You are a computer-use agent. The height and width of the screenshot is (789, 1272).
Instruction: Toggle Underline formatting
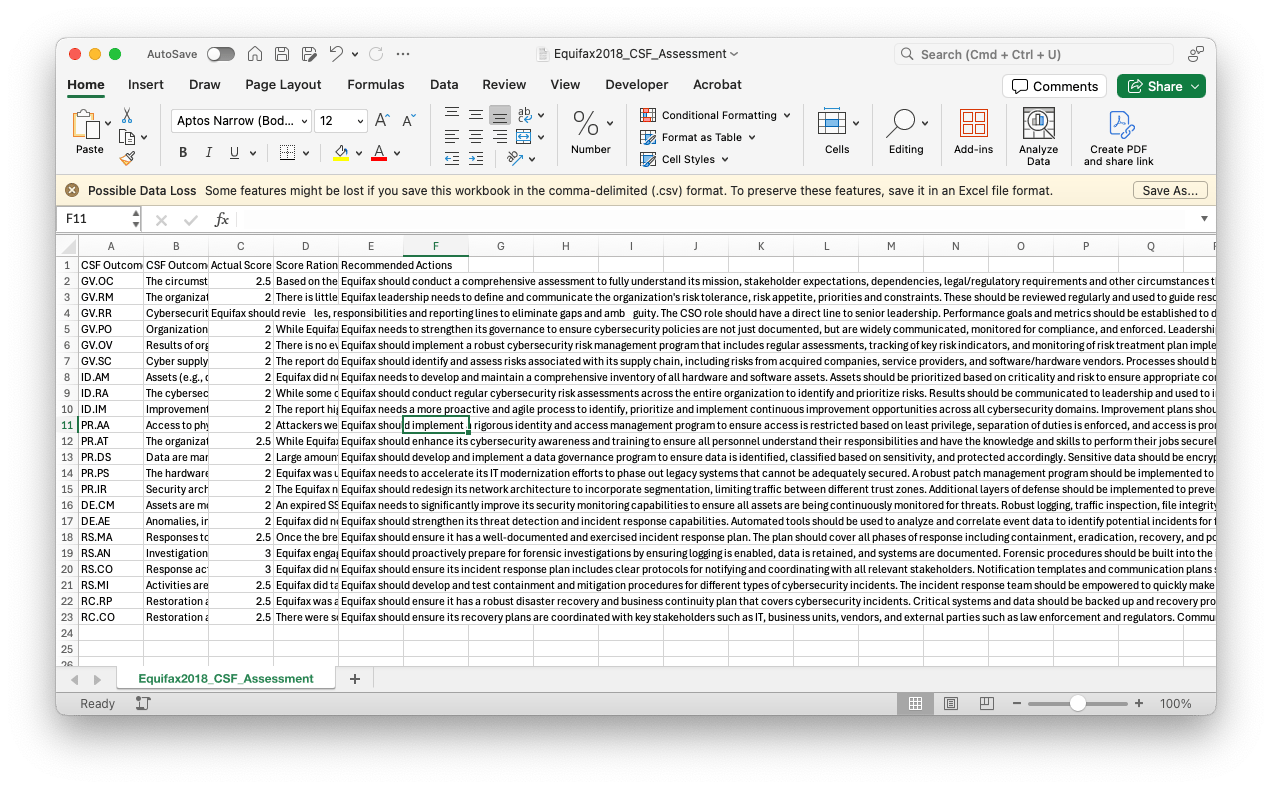coord(235,153)
